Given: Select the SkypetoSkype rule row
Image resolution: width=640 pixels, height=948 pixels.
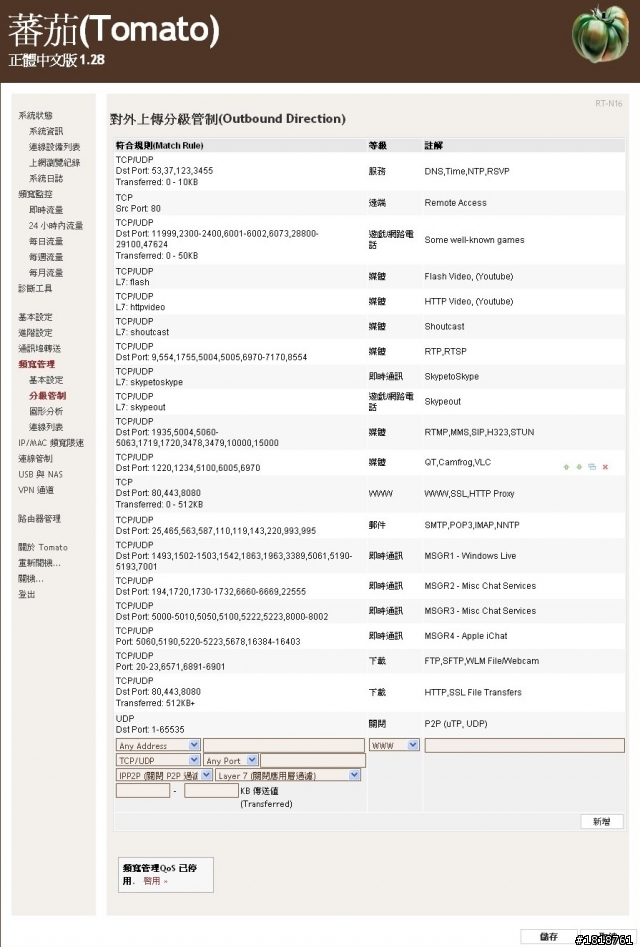Looking at the screenshot, I should [x=369, y=376].
